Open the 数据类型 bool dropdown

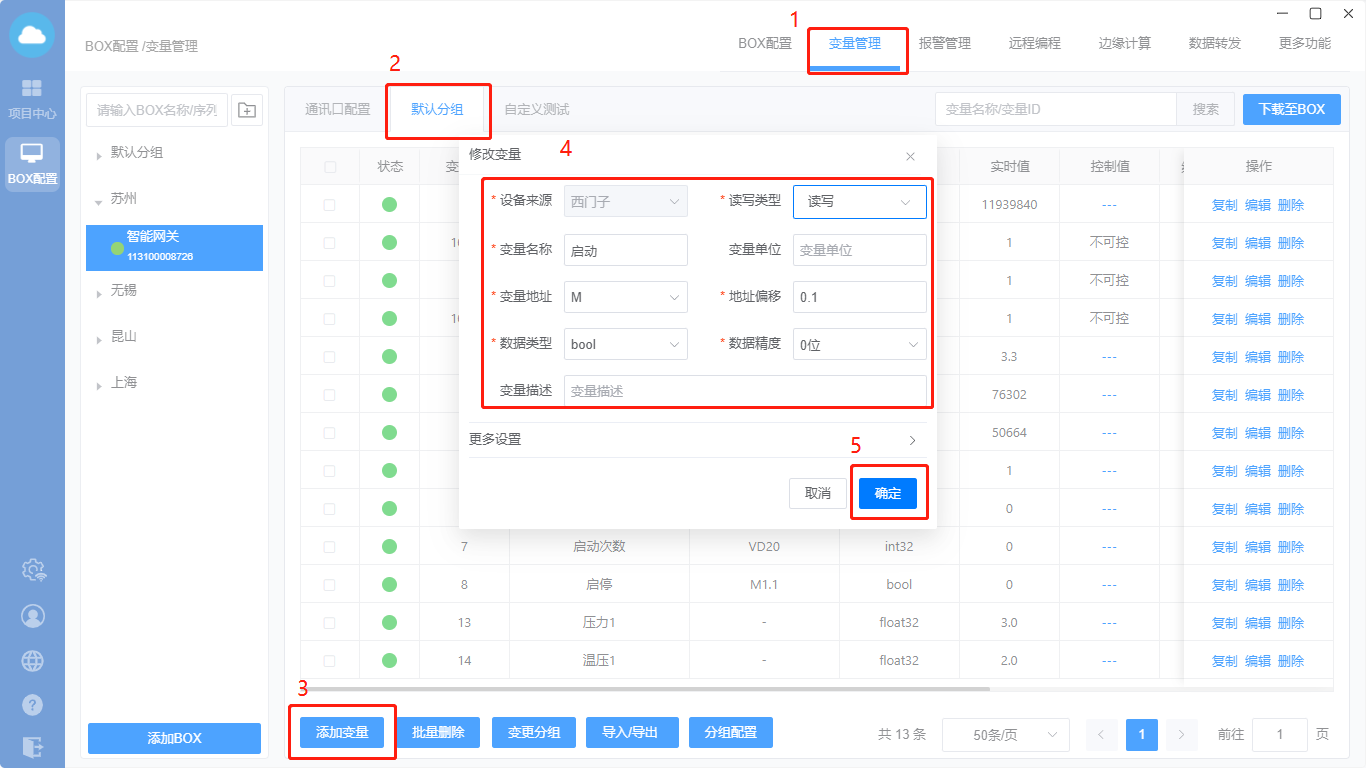[626, 344]
